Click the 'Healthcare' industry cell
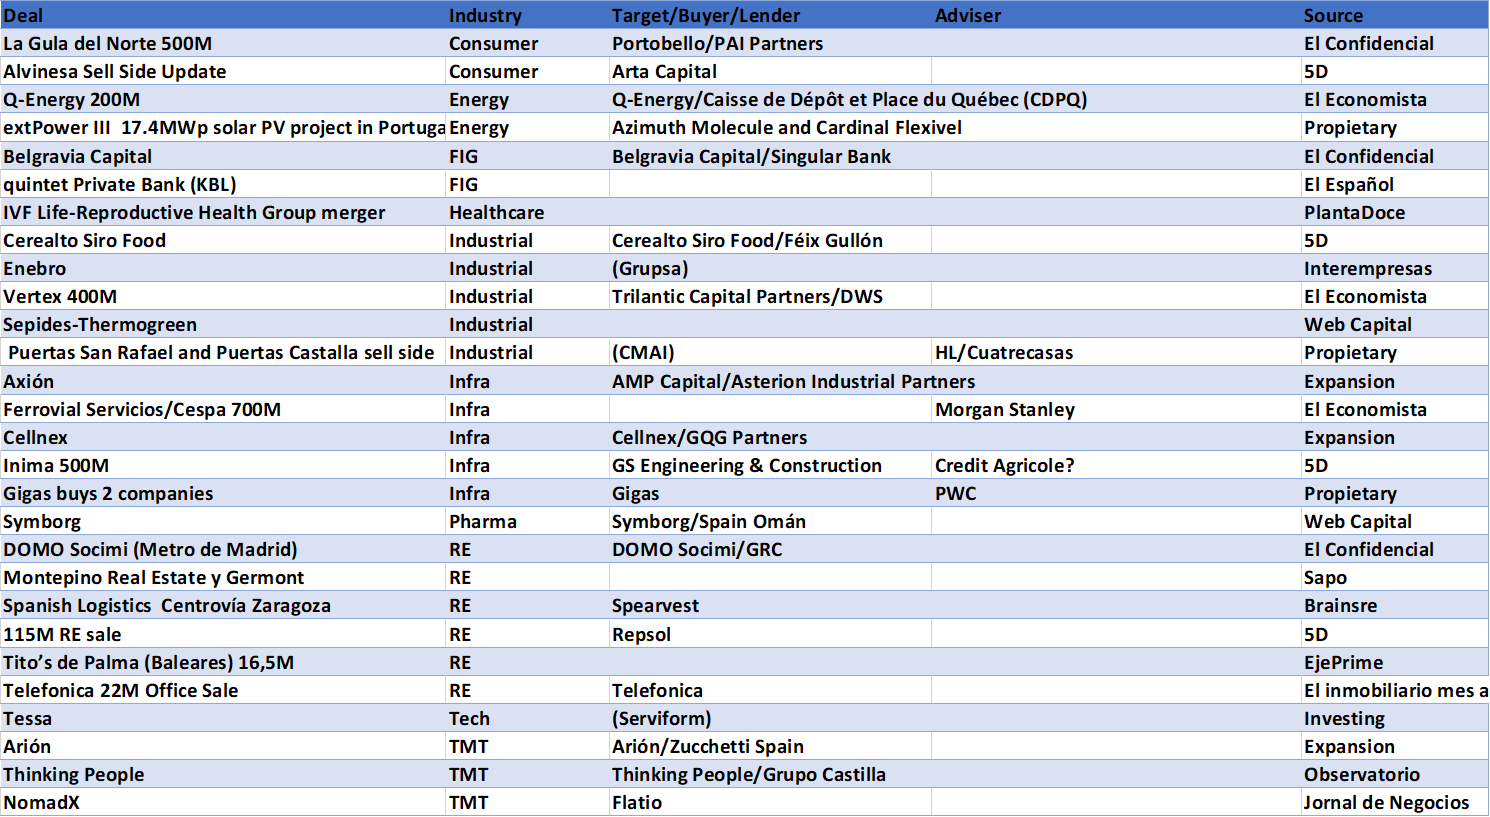This screenshot has width=1490, height=817. (527, 212)
